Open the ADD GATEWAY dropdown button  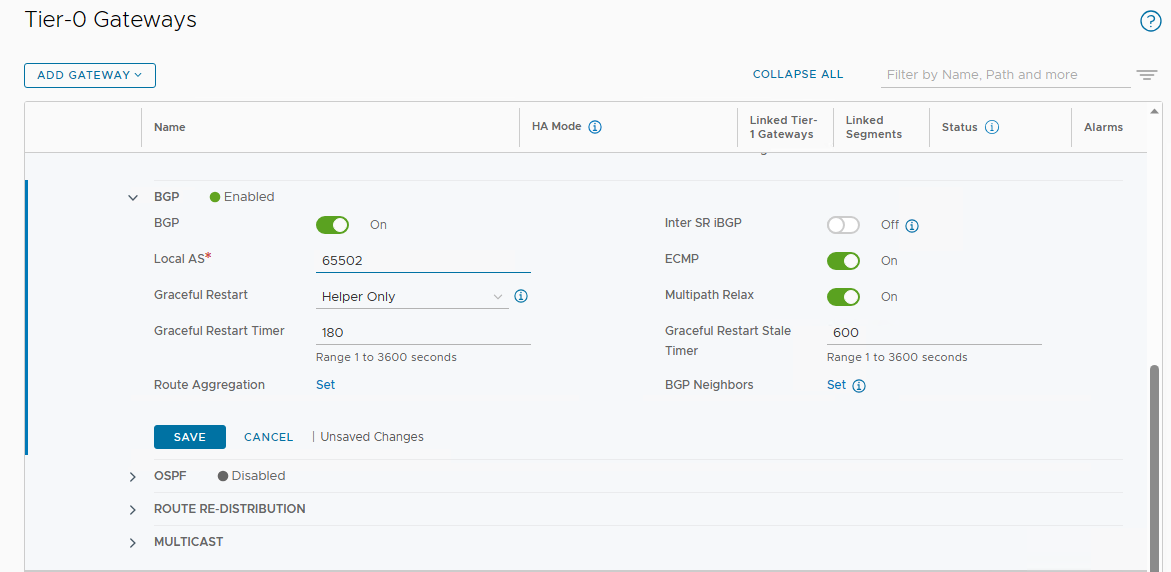pos(90,75)
